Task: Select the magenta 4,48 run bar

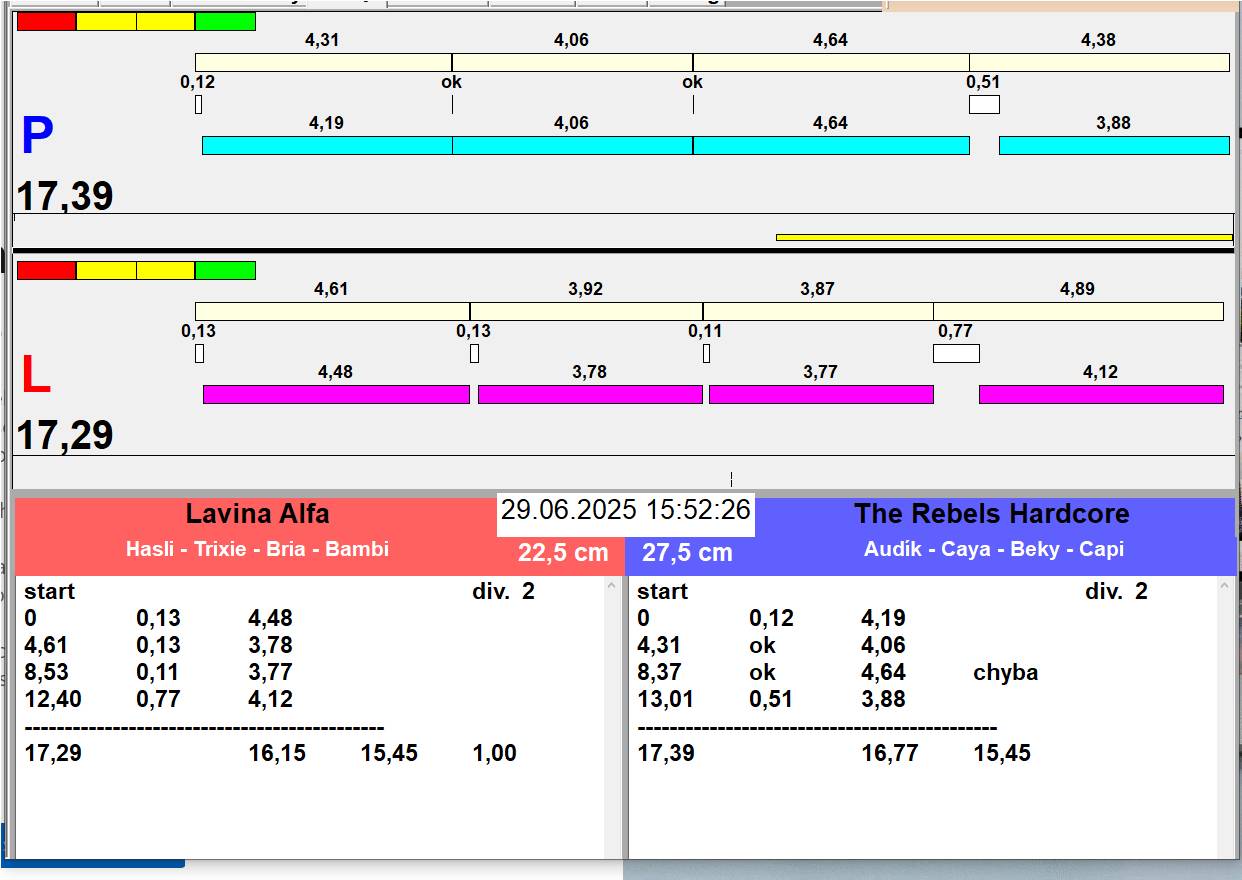Action: [336, 394]
